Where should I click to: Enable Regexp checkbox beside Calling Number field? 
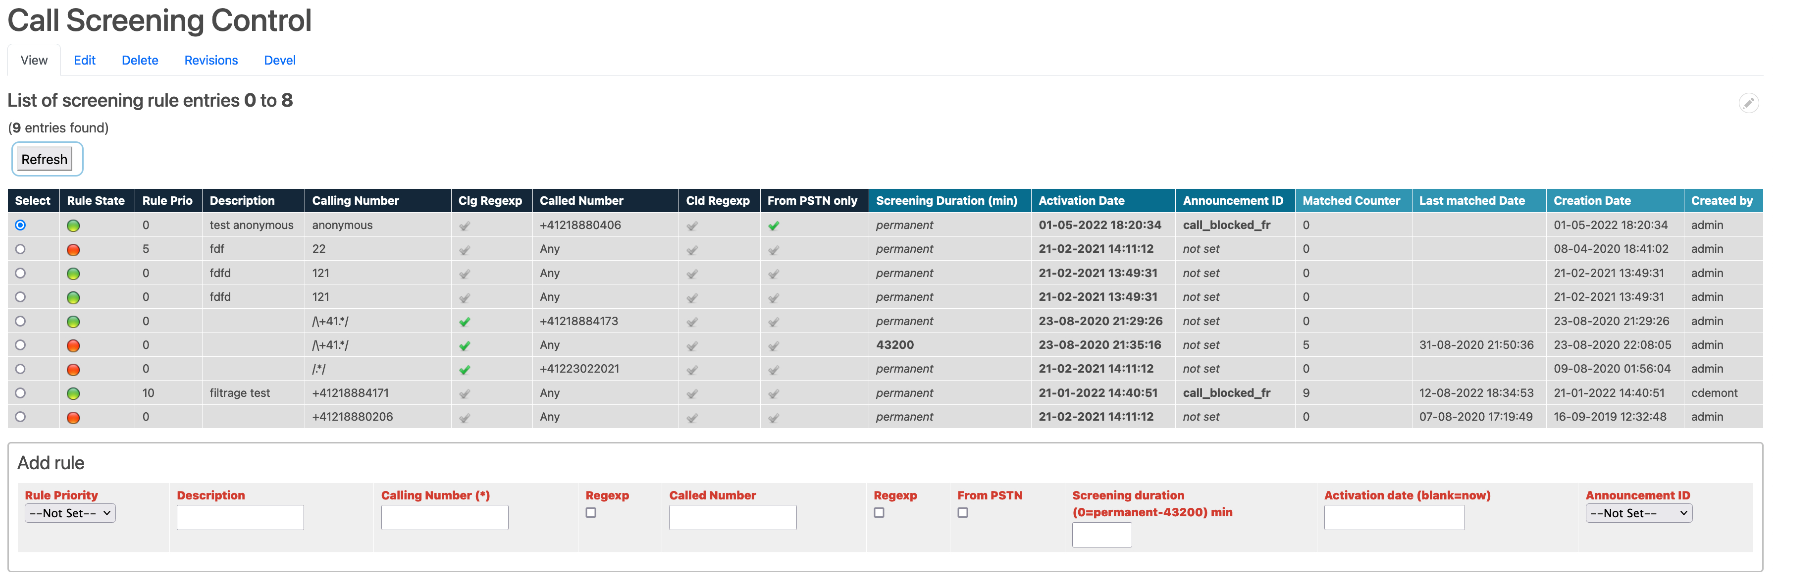point(591,513)
